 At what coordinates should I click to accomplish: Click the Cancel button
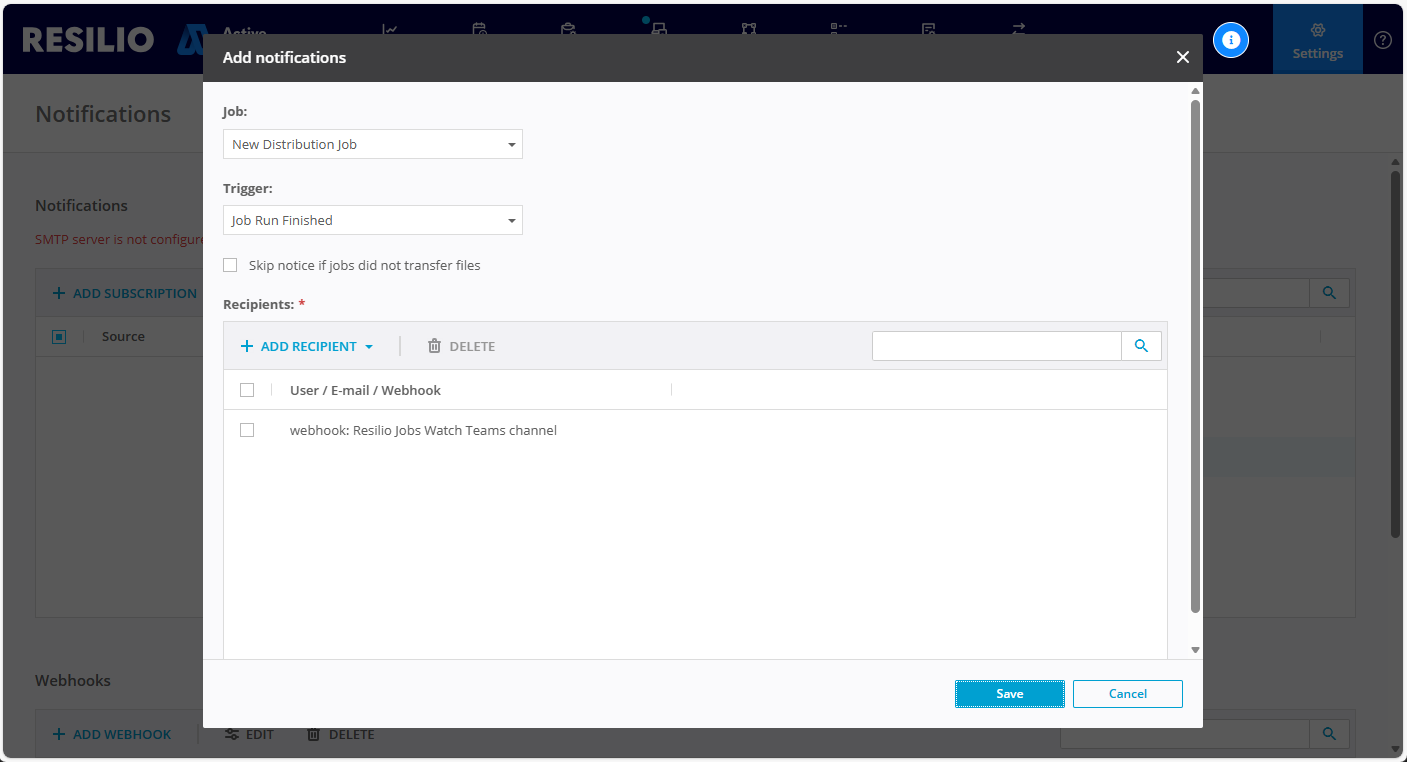tap(1127, 694)
